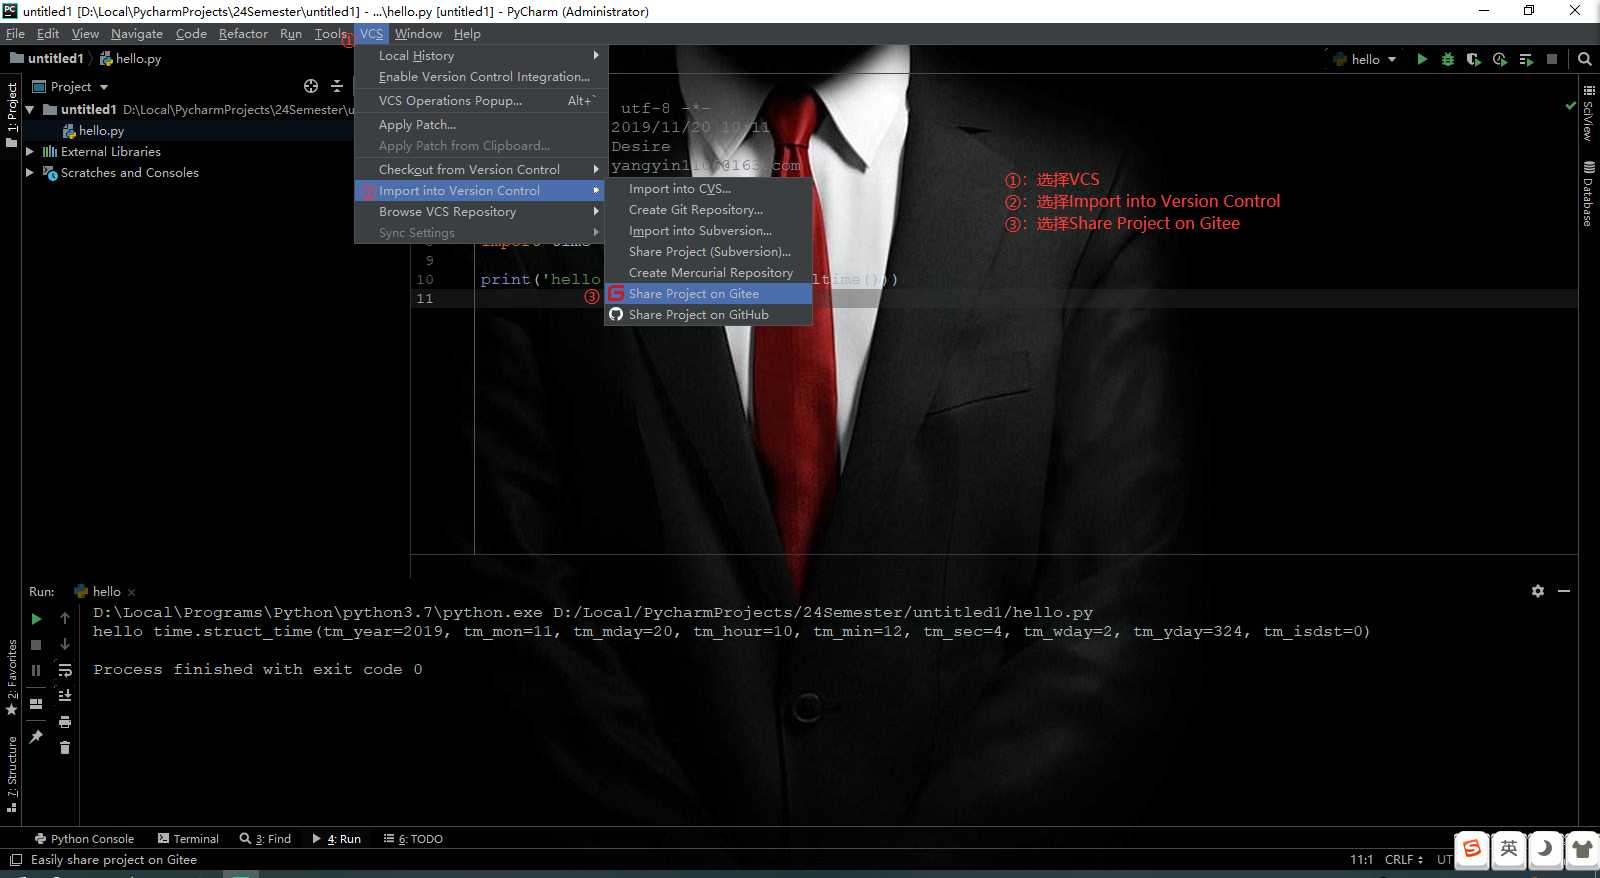Viewport: 1600px width, 878px height.
Task: Select Share Project on GitHub
Action: pos(708,315)
